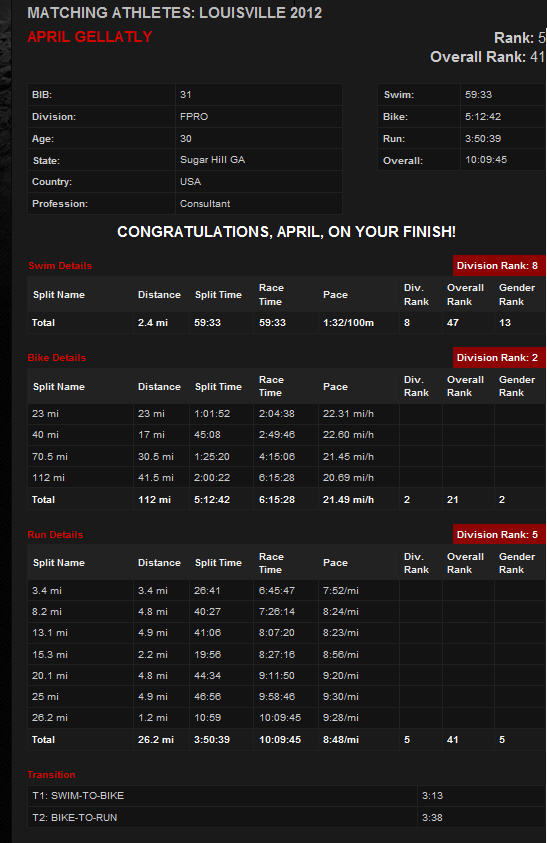
Task: Click run total pace 8:48/mi
Action: point(340,739)
